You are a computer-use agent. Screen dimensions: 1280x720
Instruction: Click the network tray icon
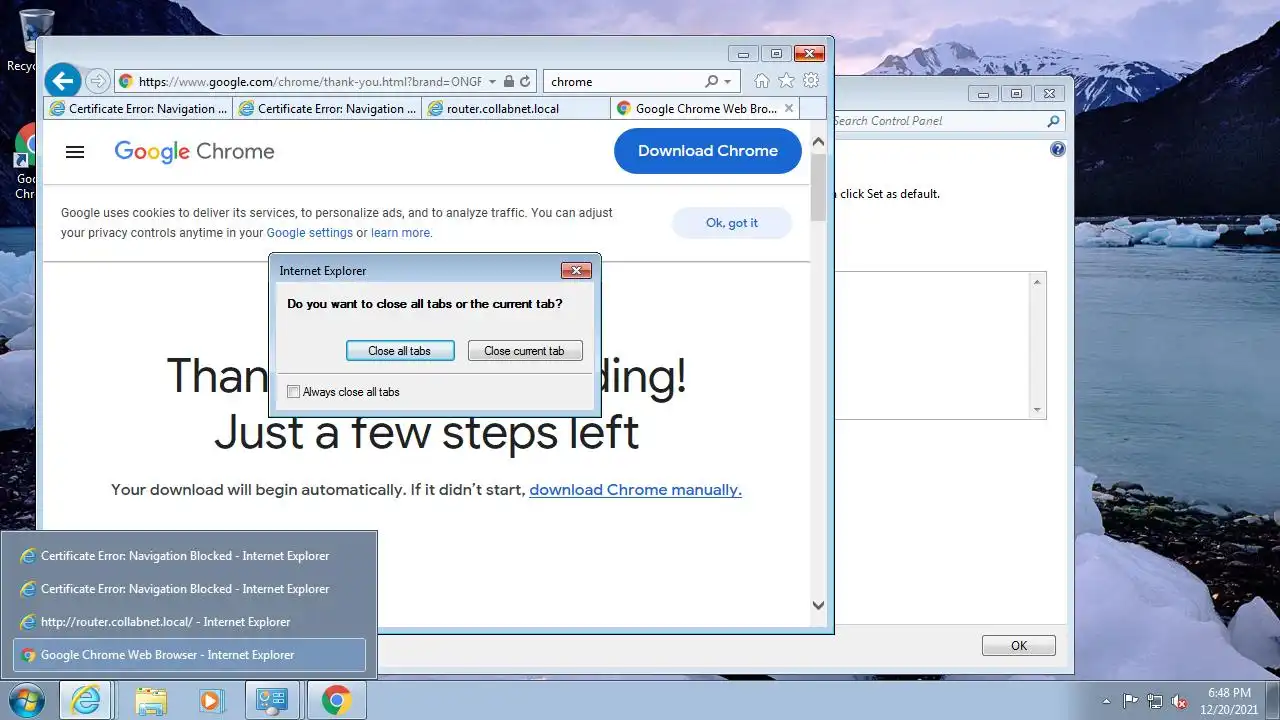[x=1155, y=701]
